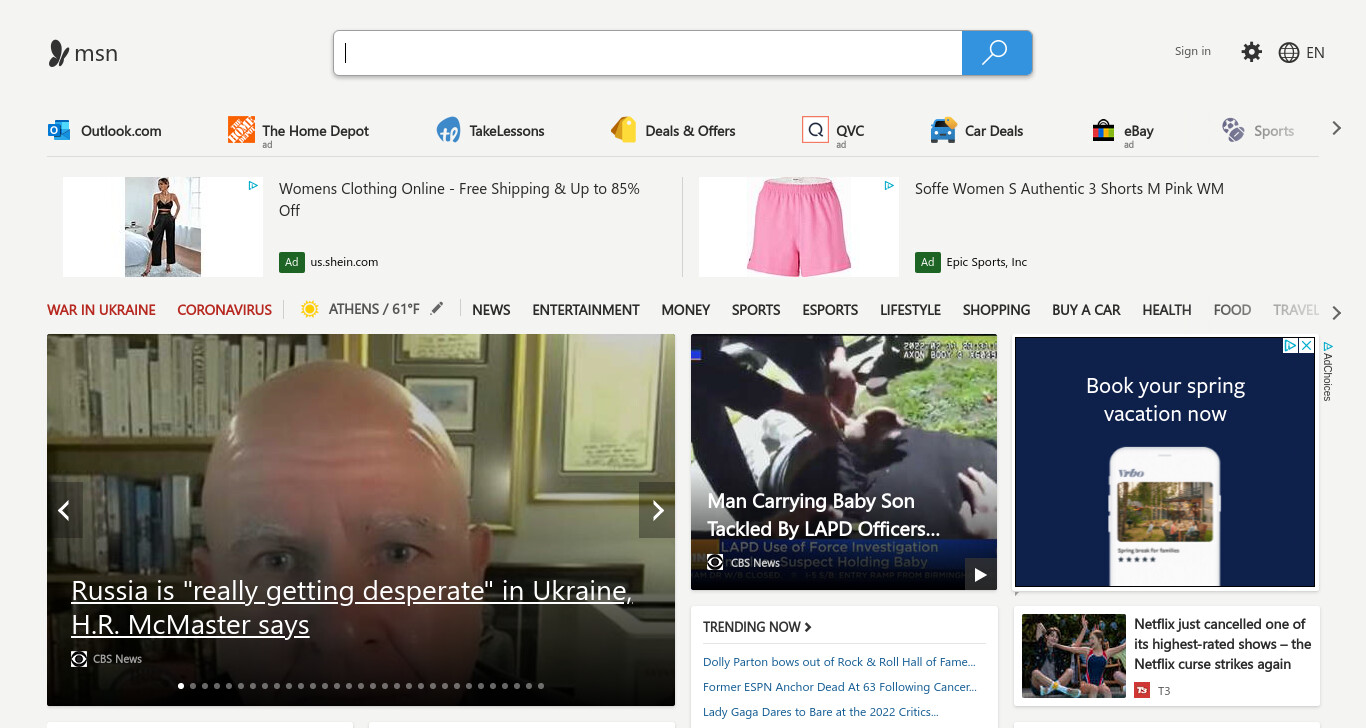Close the Vrbo ad with X icon
1366x728 pixels.
pyautogui.click(x=1306, y=345)
